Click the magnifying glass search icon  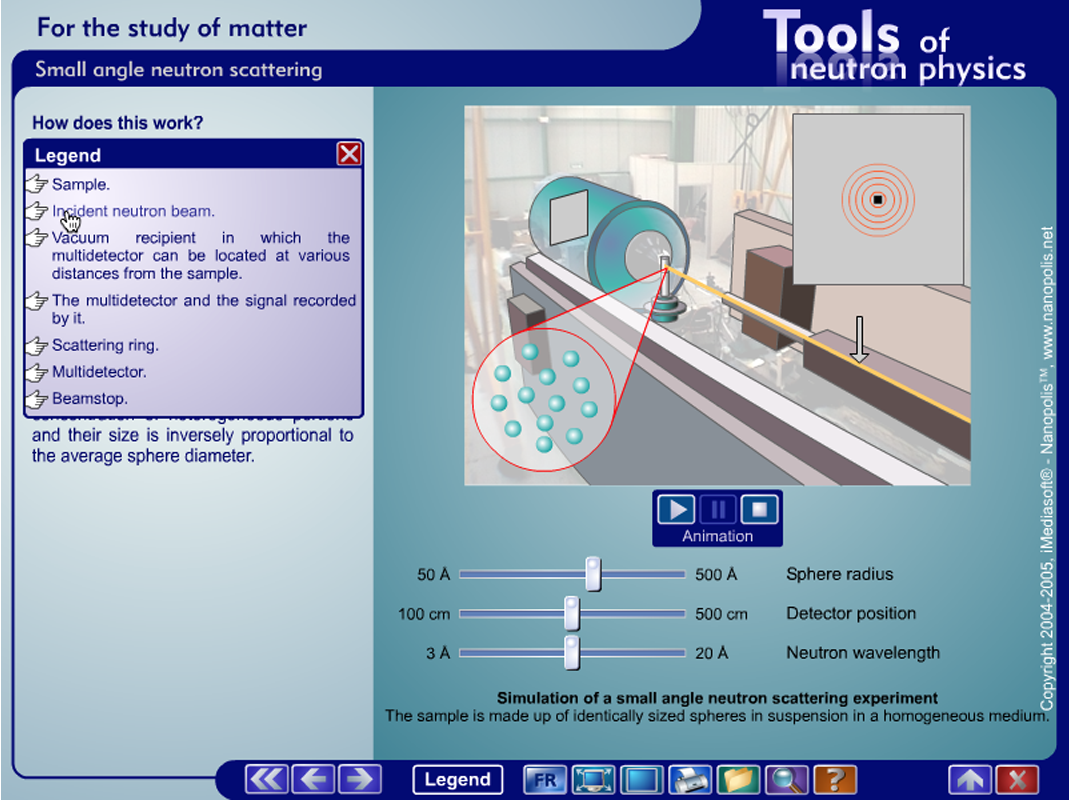tap(785, 780)
